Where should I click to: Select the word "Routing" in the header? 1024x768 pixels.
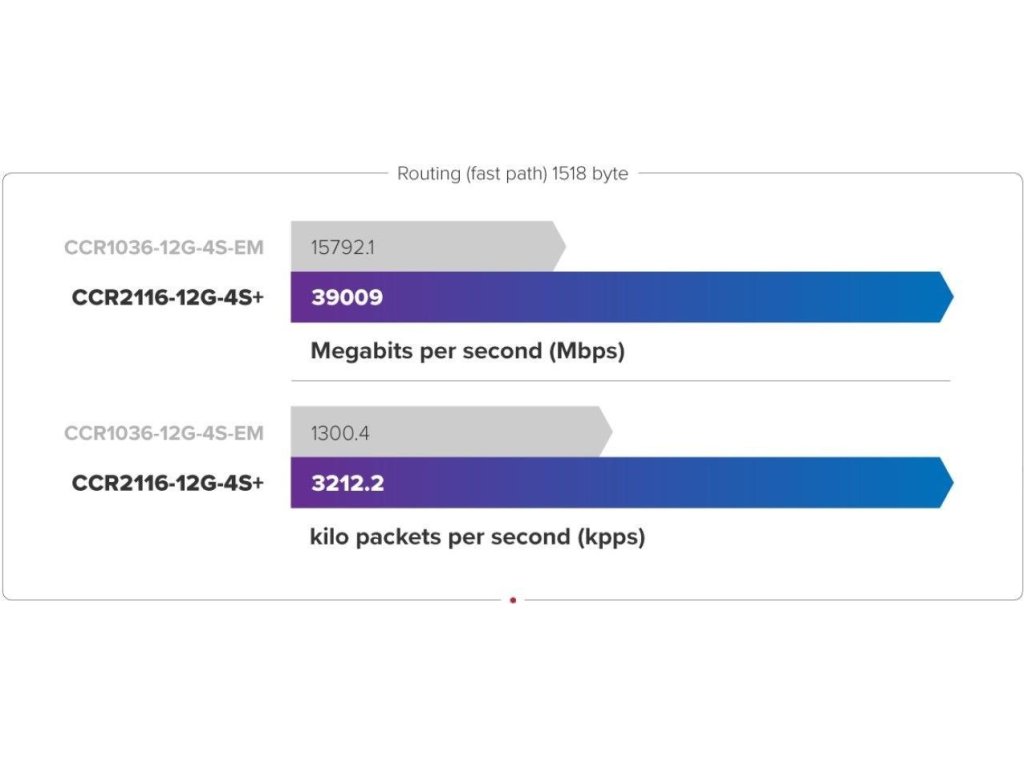click(x=427, y=174)
